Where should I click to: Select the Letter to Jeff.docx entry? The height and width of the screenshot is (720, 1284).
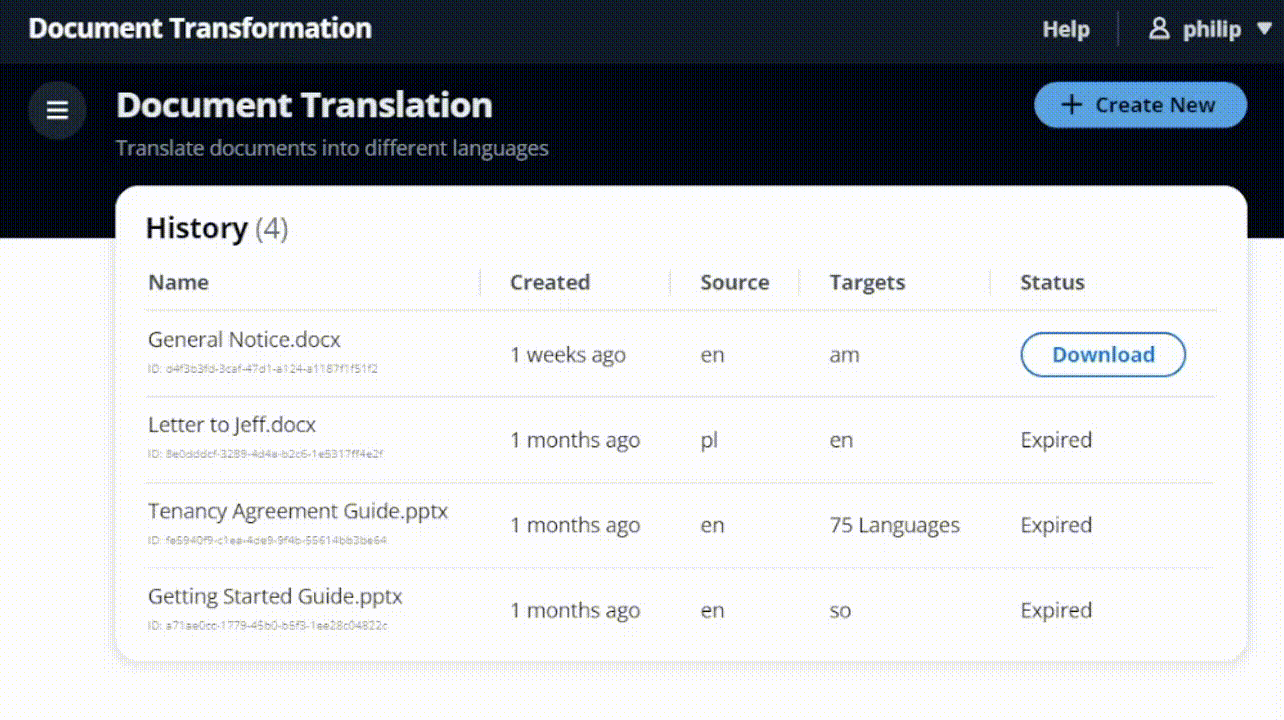tap(231, 424)
